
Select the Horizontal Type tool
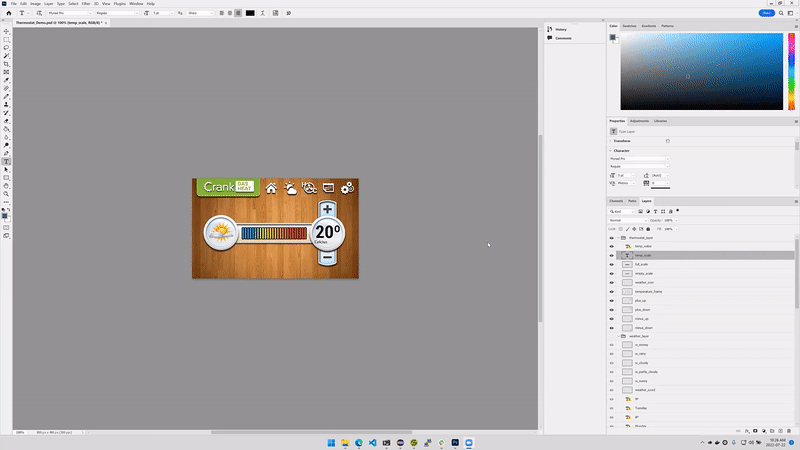coord(6,162)
